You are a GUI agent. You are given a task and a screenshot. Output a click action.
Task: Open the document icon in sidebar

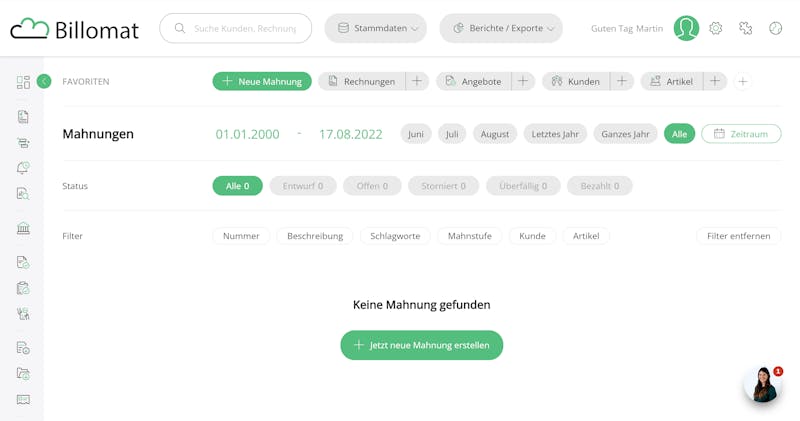coord(23,117)
